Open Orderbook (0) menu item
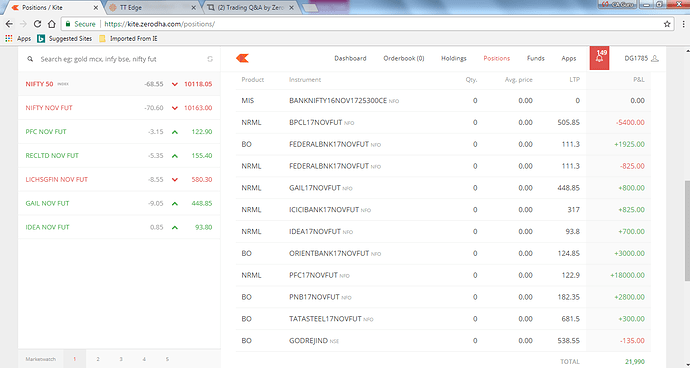This screenshot has width=690, height=368. click(x=404, y=58)
